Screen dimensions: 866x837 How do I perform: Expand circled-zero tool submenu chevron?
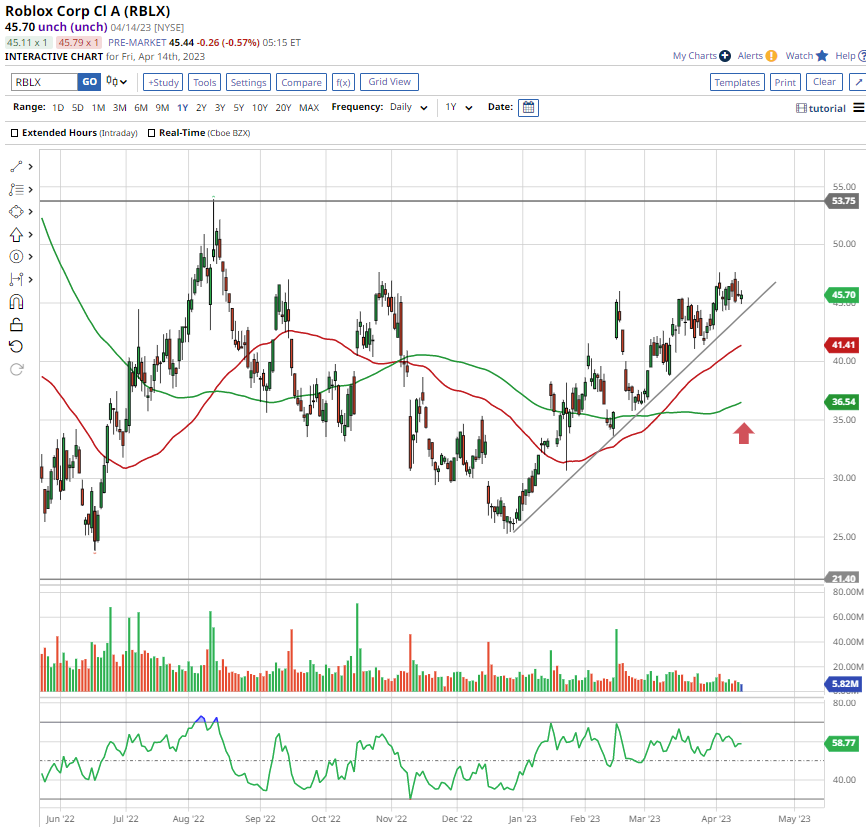[x=30, y=256]
